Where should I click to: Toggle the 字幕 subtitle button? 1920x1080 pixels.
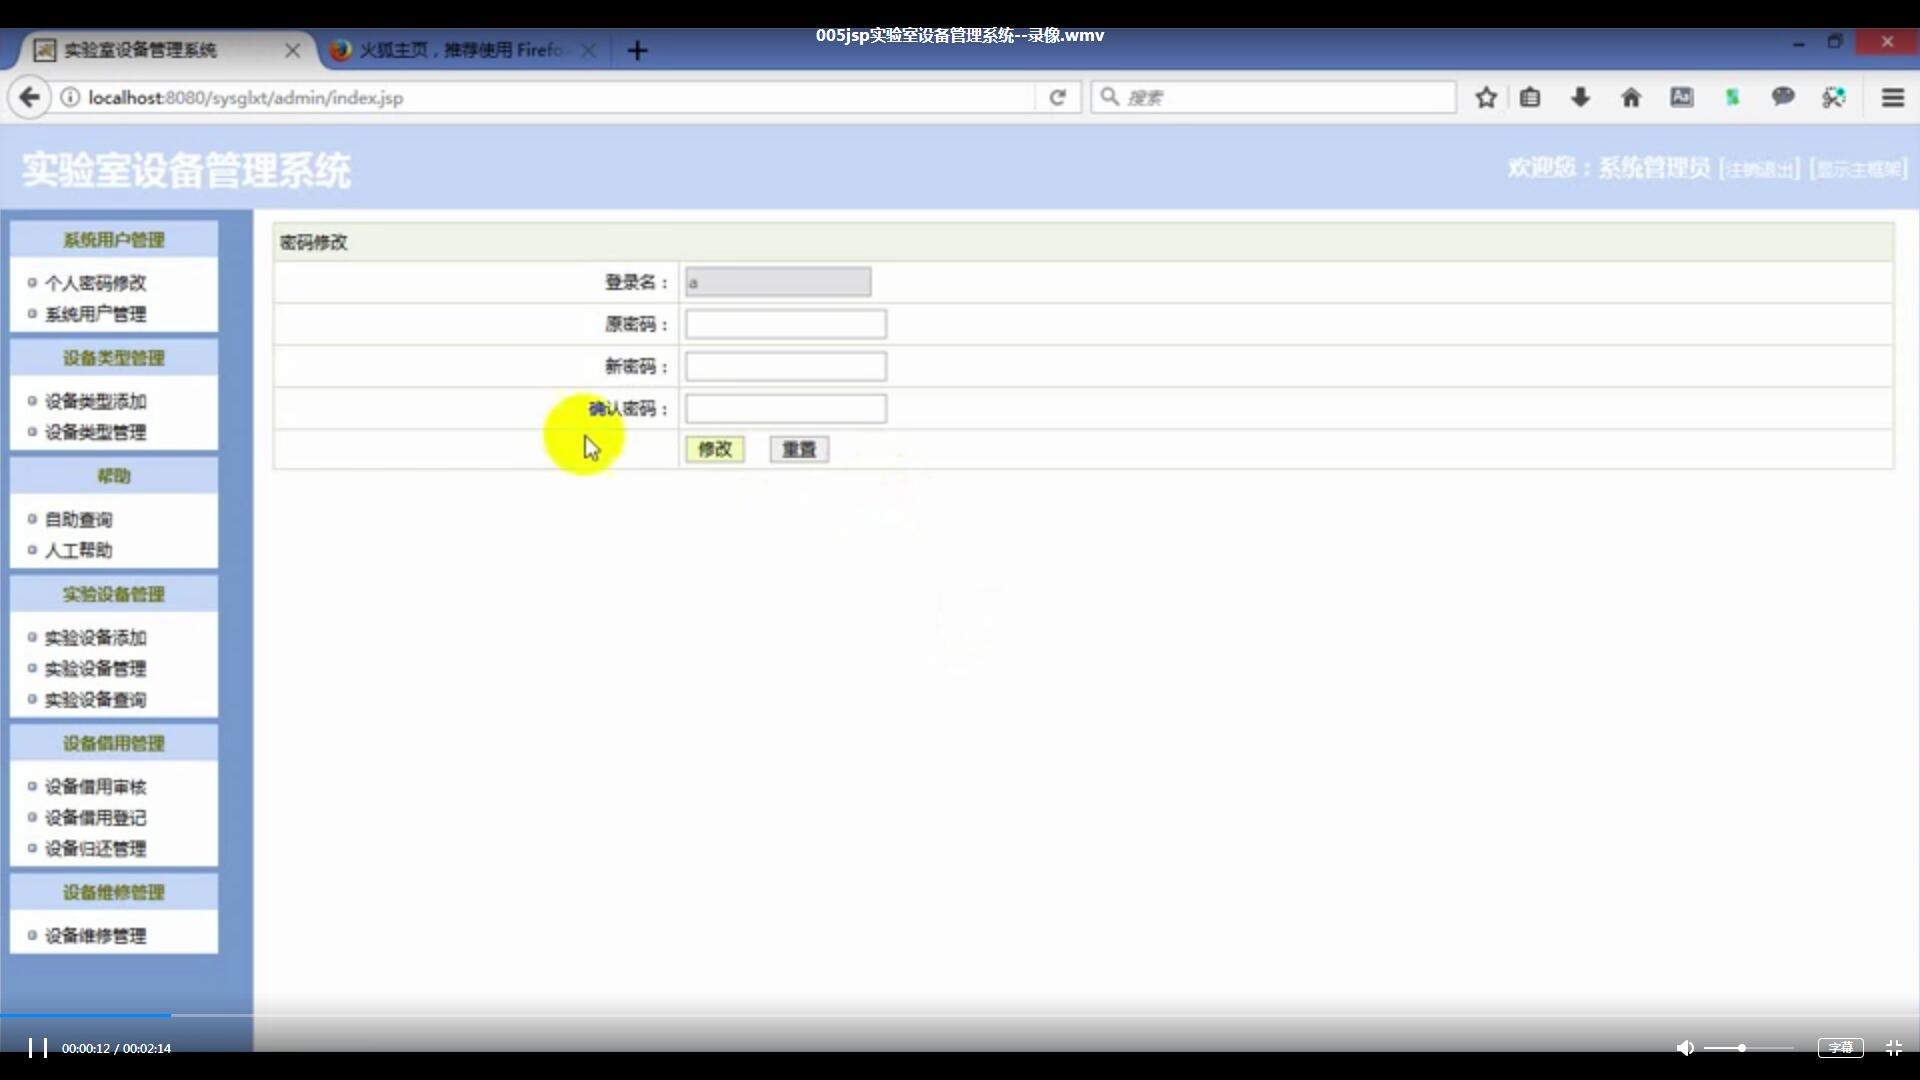click(x=1840, y=1047)
